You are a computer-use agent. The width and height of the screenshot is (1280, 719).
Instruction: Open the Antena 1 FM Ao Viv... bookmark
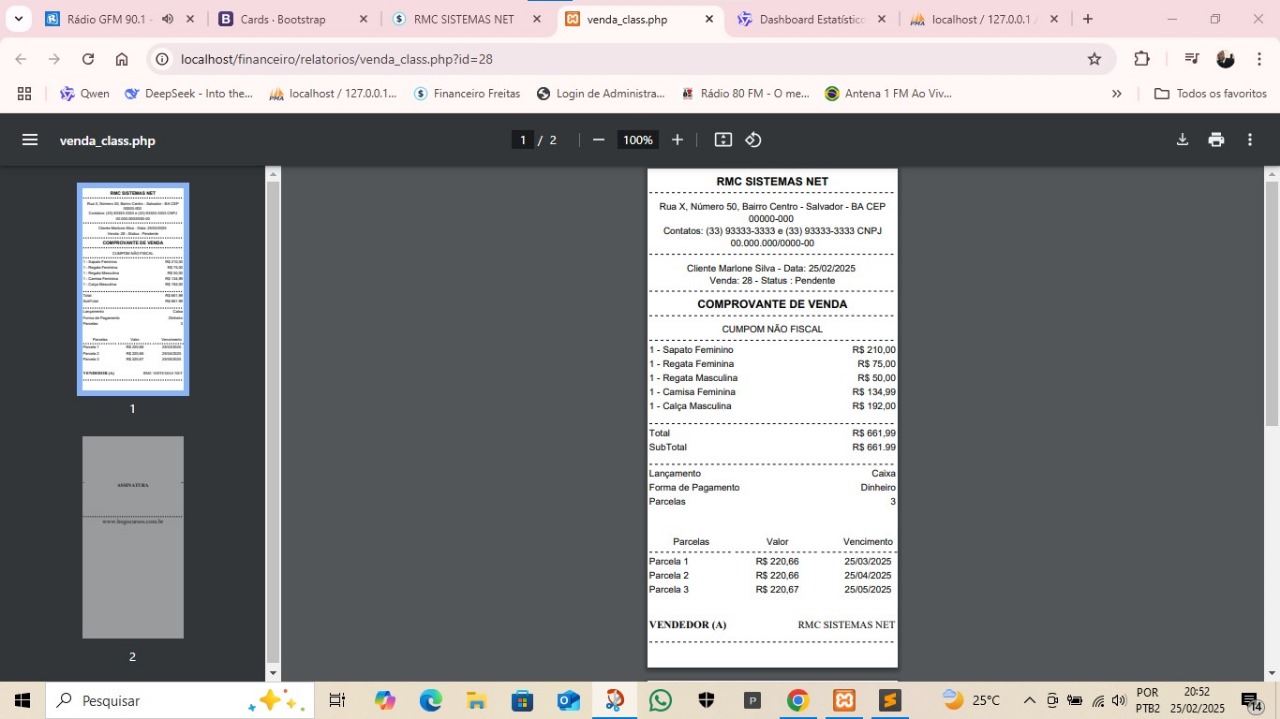click(x=888, y=94)
